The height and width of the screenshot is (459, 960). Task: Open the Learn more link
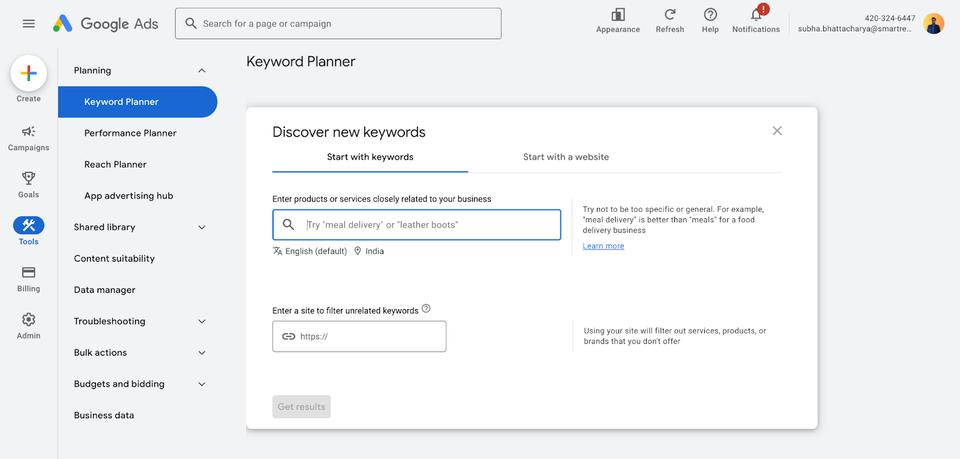[603, 246]
